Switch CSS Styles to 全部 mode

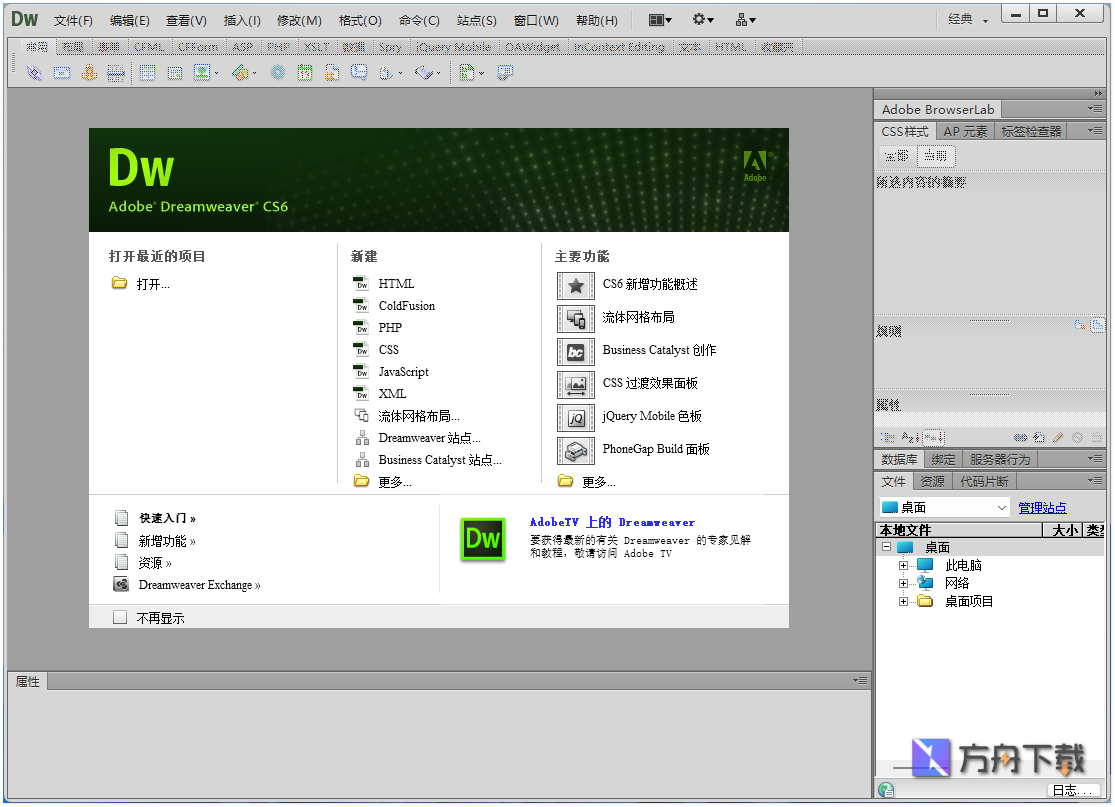(897, 156)
